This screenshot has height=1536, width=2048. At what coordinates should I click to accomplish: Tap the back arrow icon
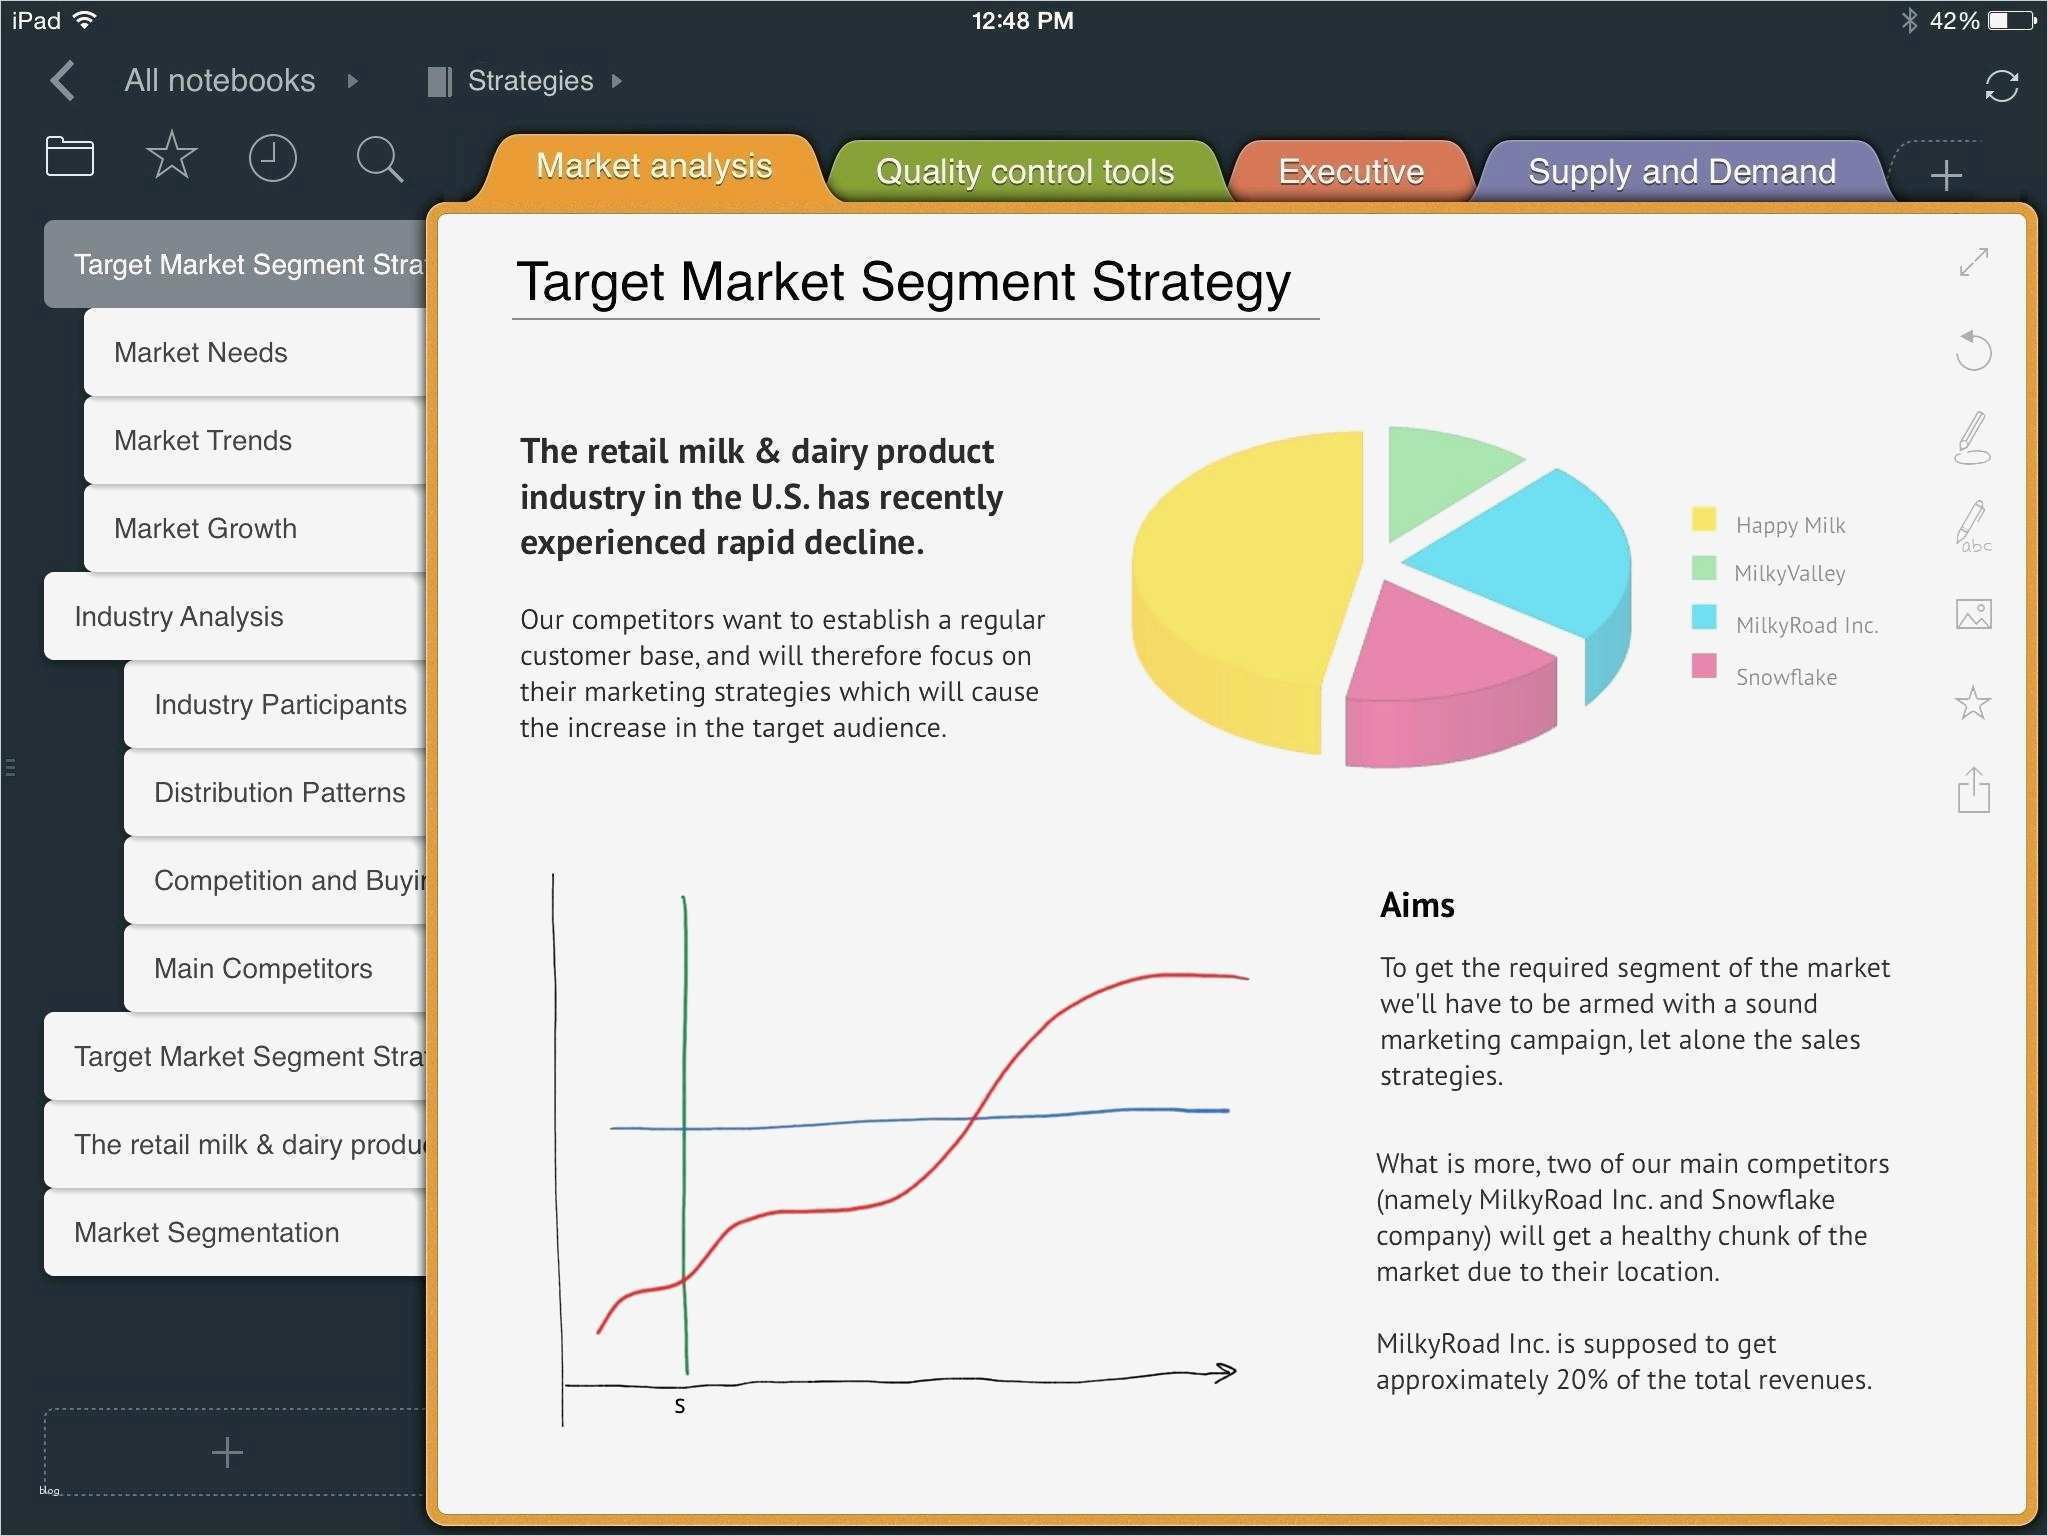tap(63, 81)
